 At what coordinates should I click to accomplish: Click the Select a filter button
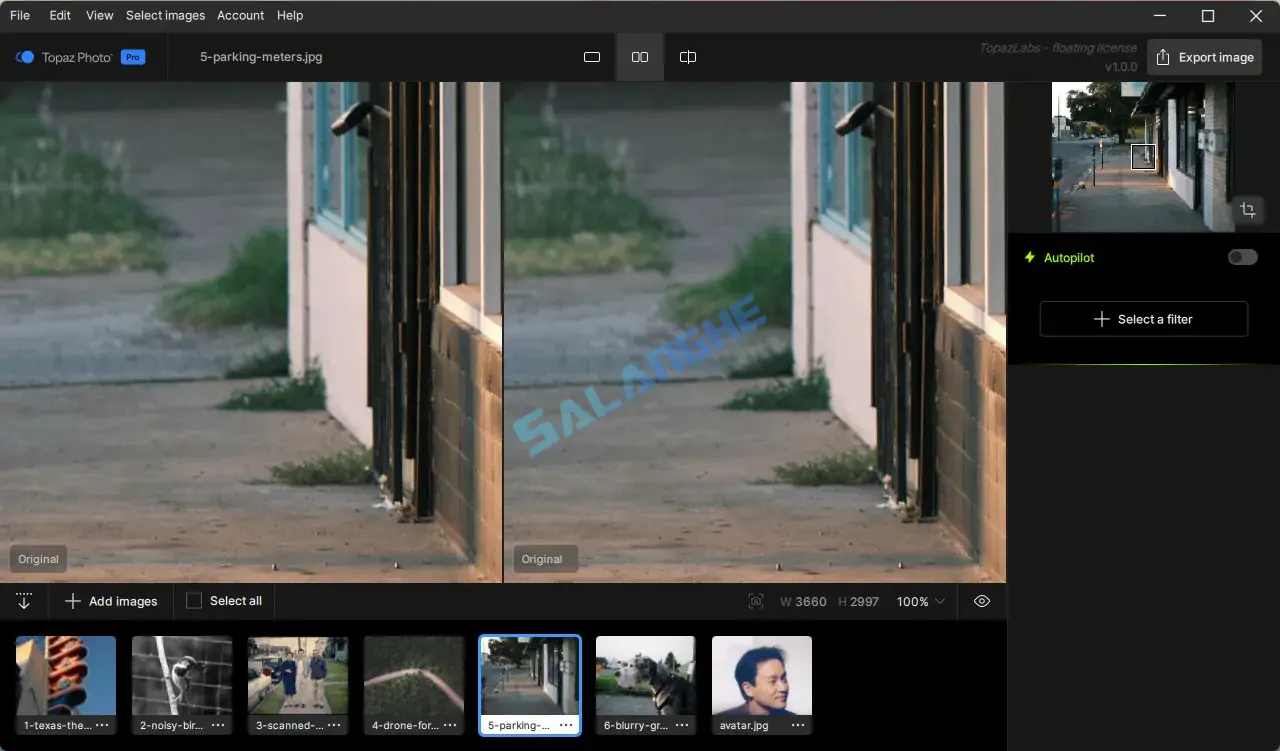coord(1143,319)
